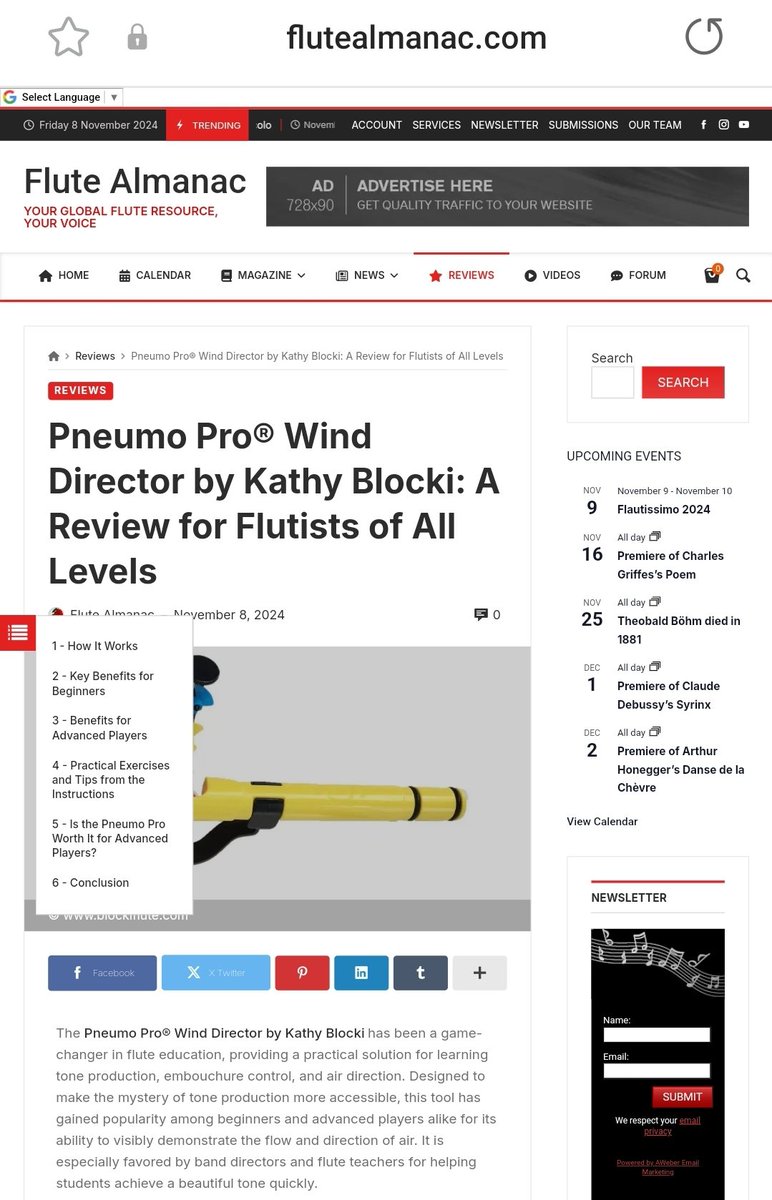The image size is (772, 1200).
Task: Click the newsletter SUBMIT button
Action: click(x=682, y=1097)
